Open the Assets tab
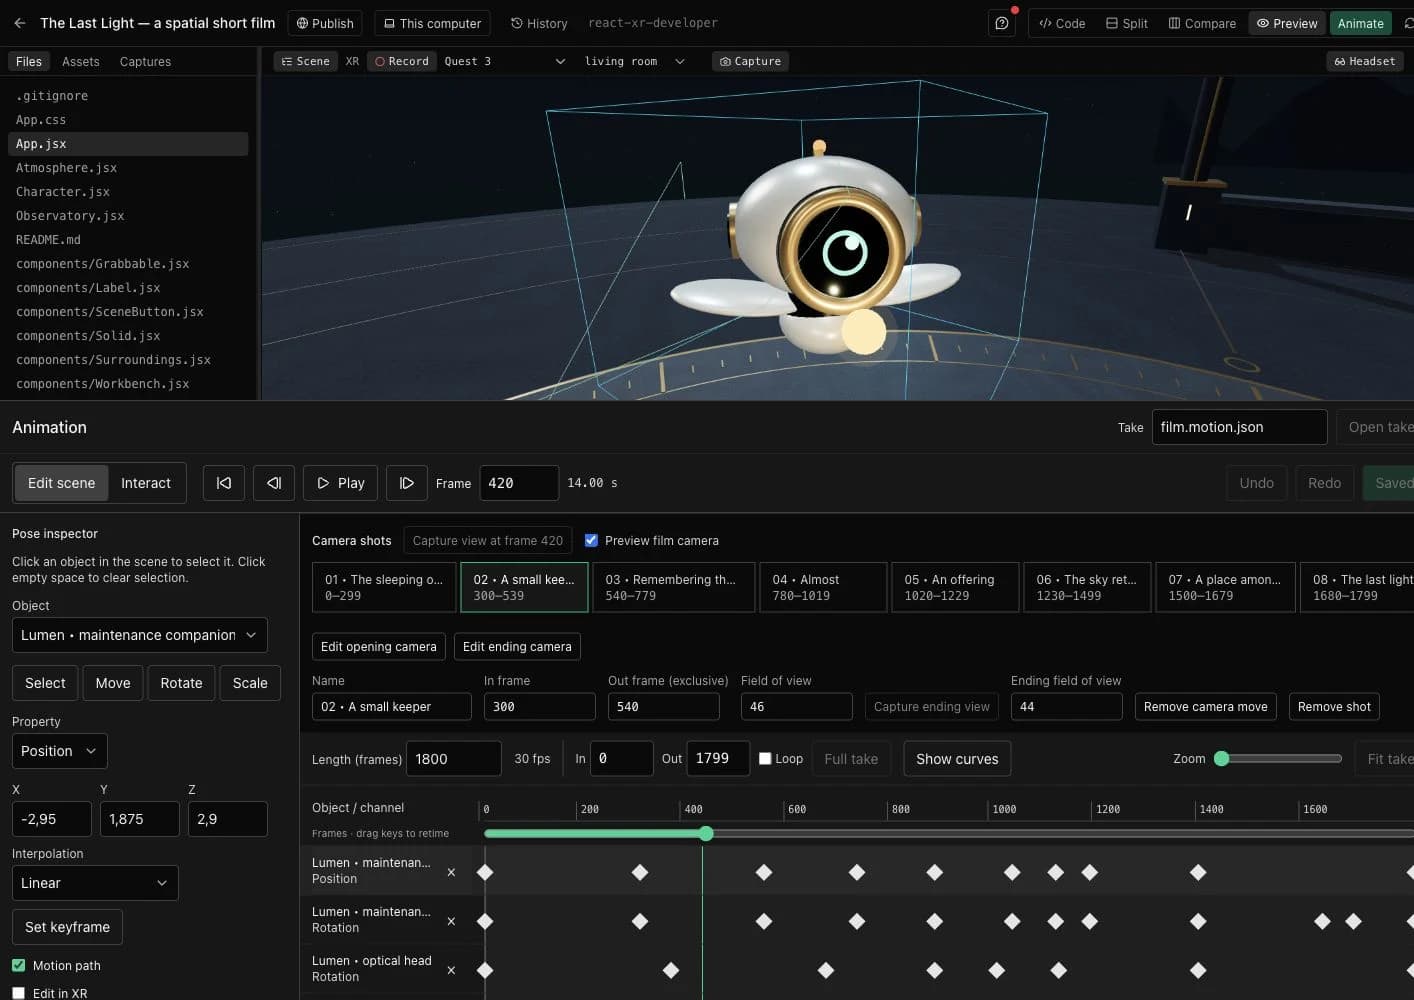Screen dimensions: 1414x1000 click(81, 61)
